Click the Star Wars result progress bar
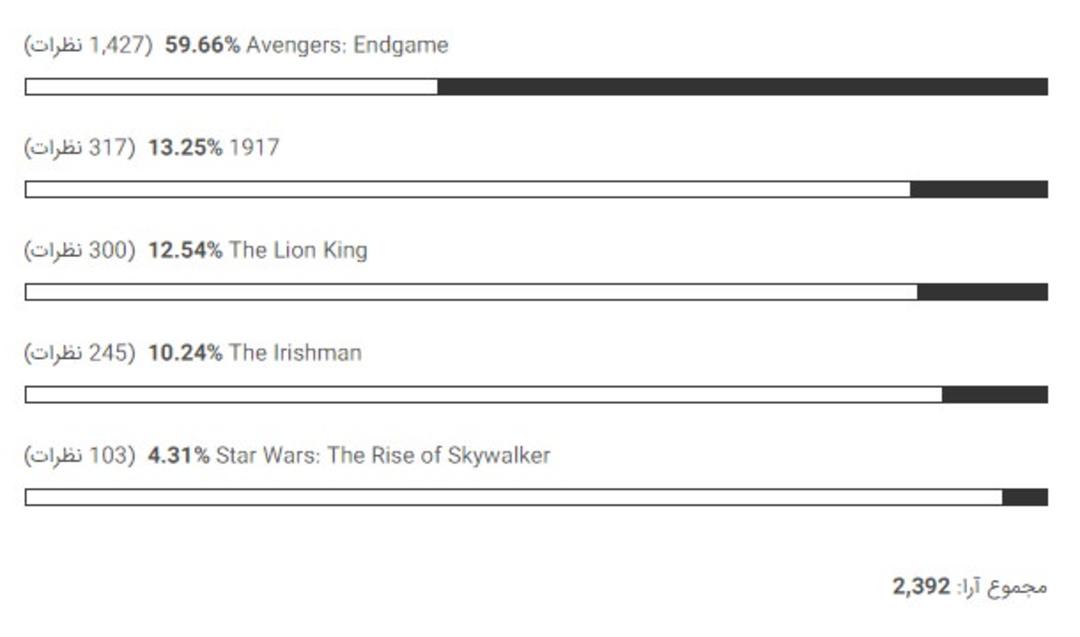The height and width of the screenshot is (637, 1080). (536, 497)
